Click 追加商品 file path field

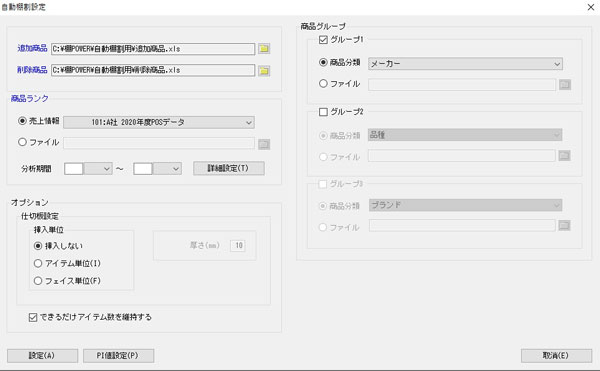point(153,49)
